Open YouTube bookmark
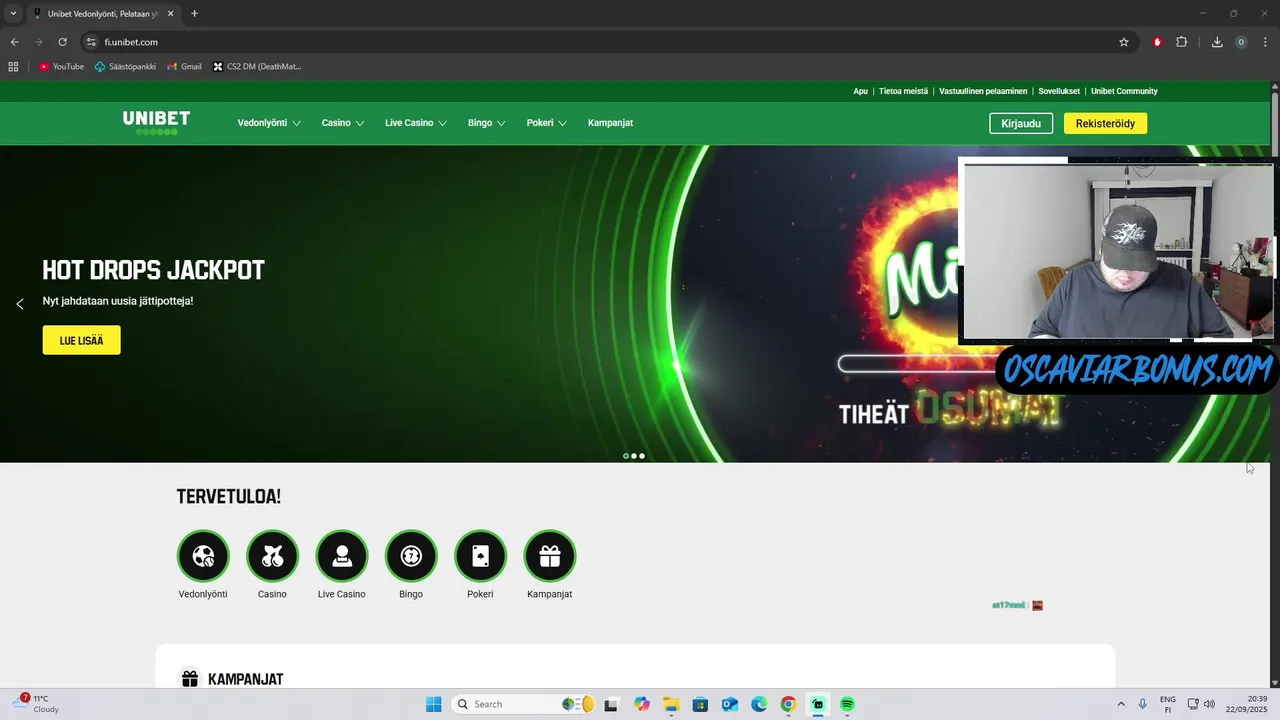Screen dimensions: 1280x720 tap(61, 67)
